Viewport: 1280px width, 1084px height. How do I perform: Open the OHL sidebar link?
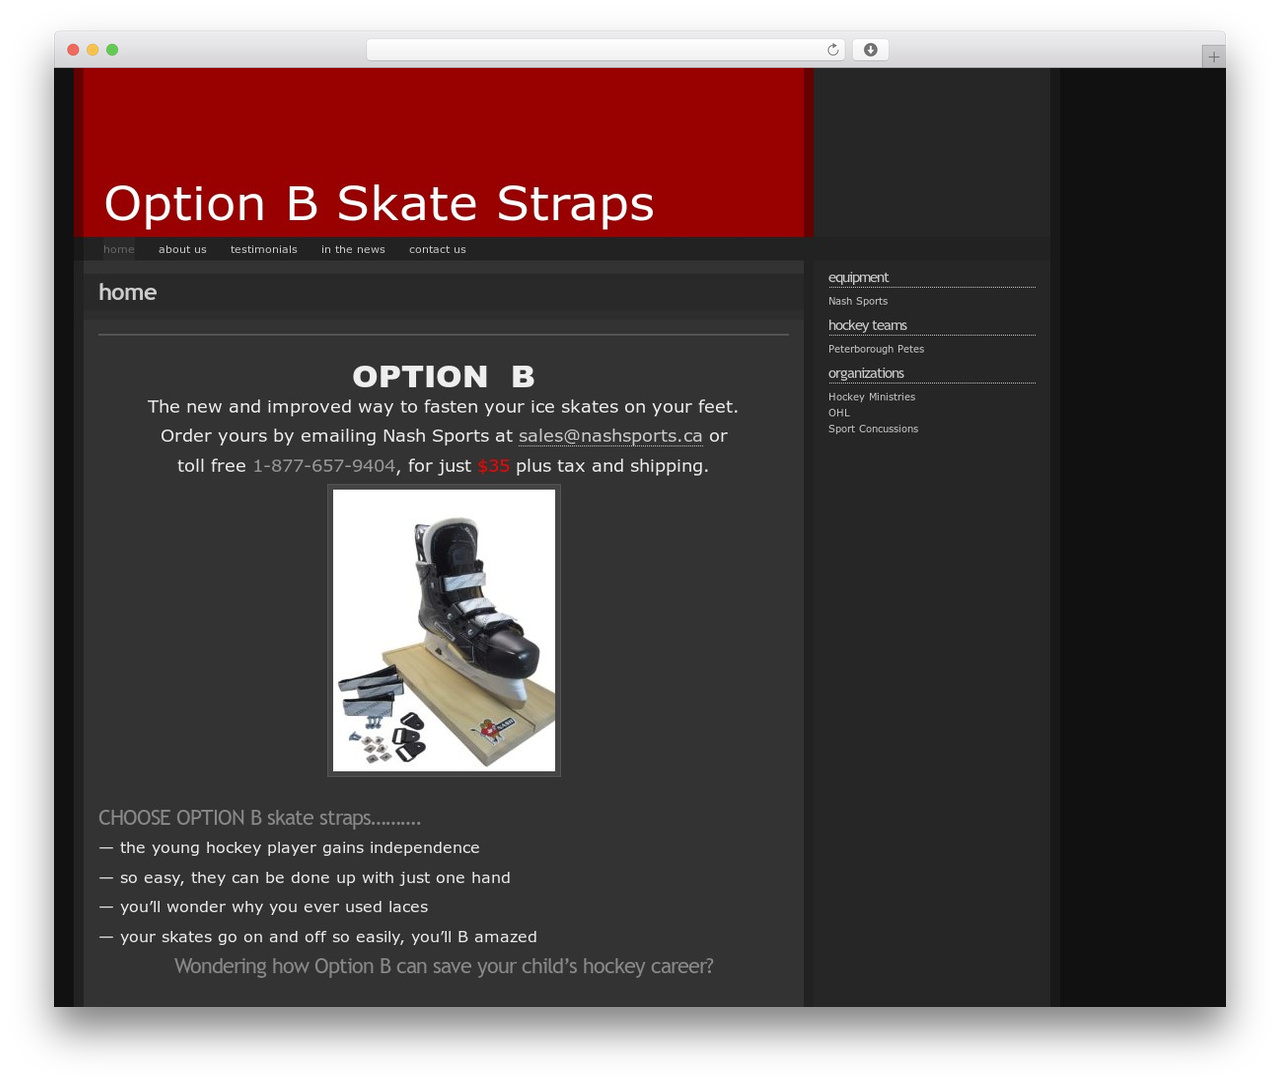coord(839,413)
